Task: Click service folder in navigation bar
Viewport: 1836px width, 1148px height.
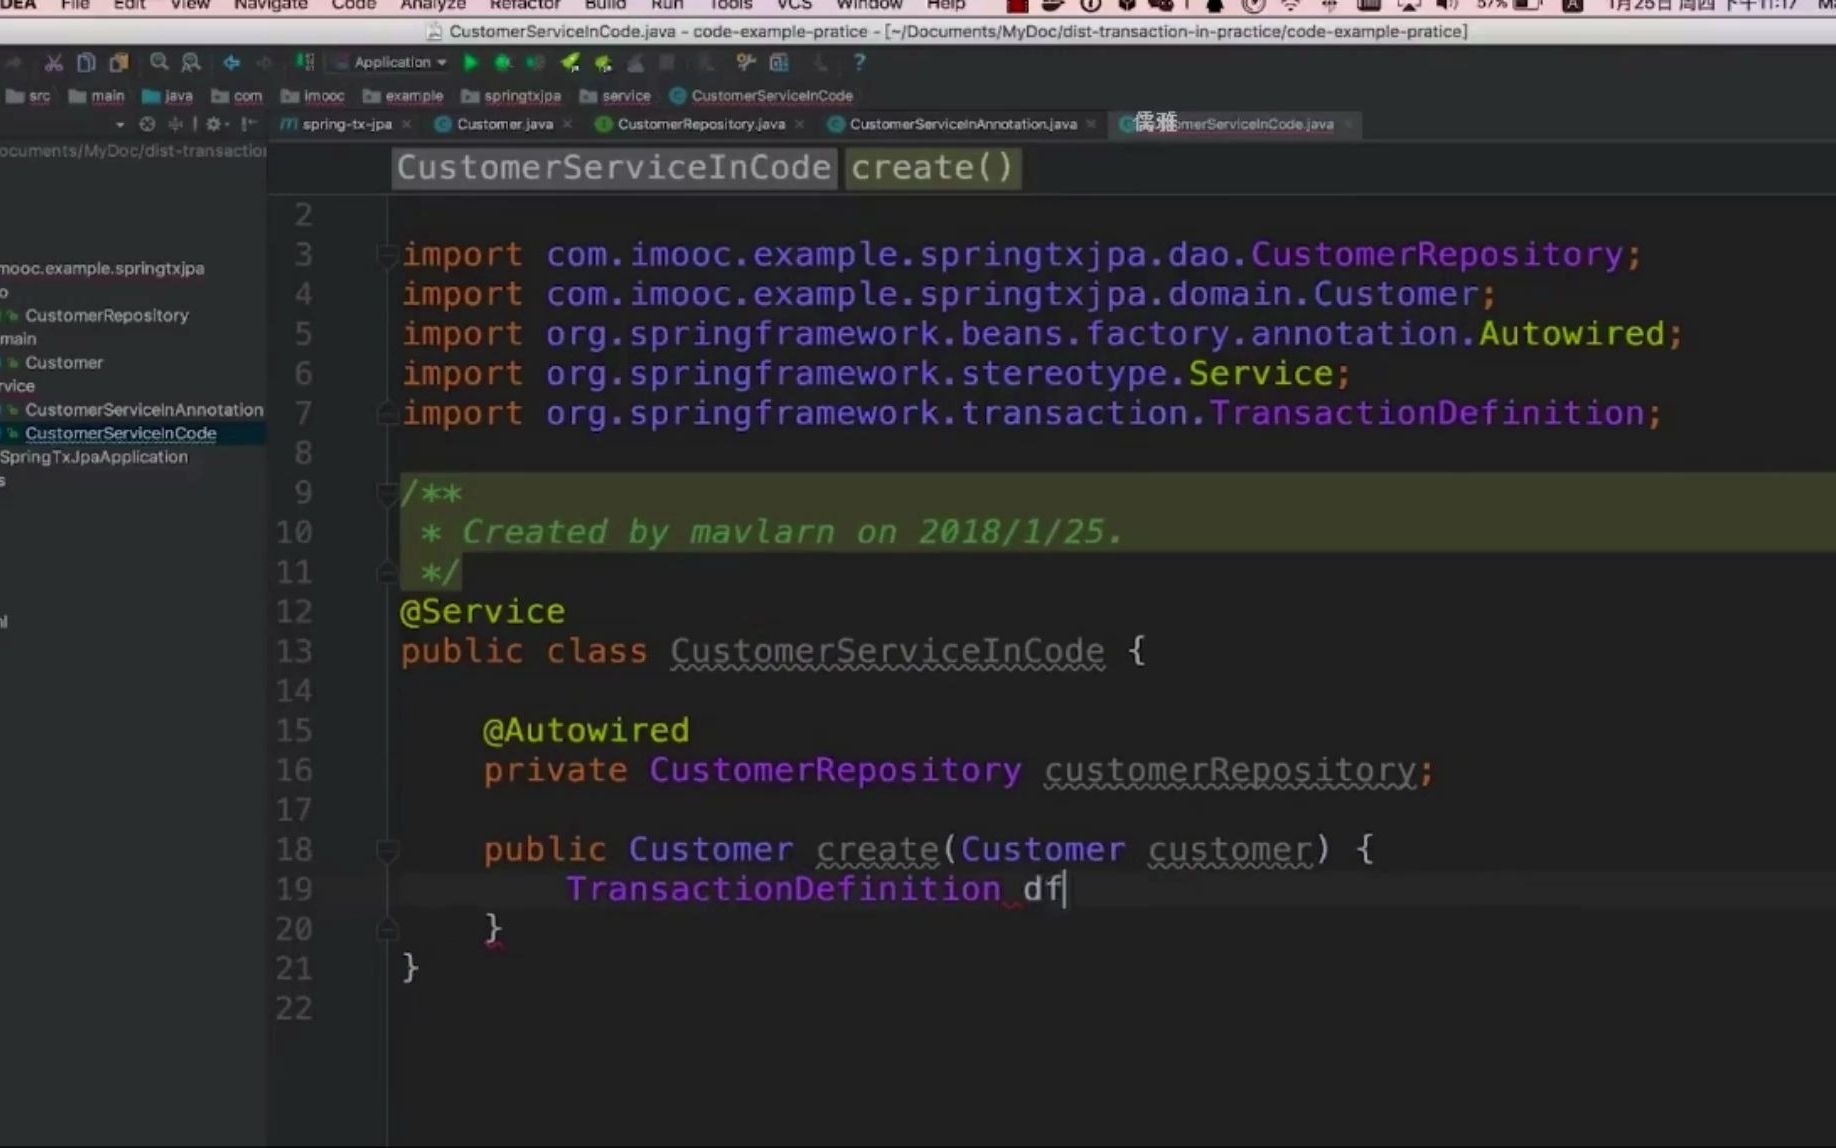Action: click(x=616, y=96)
